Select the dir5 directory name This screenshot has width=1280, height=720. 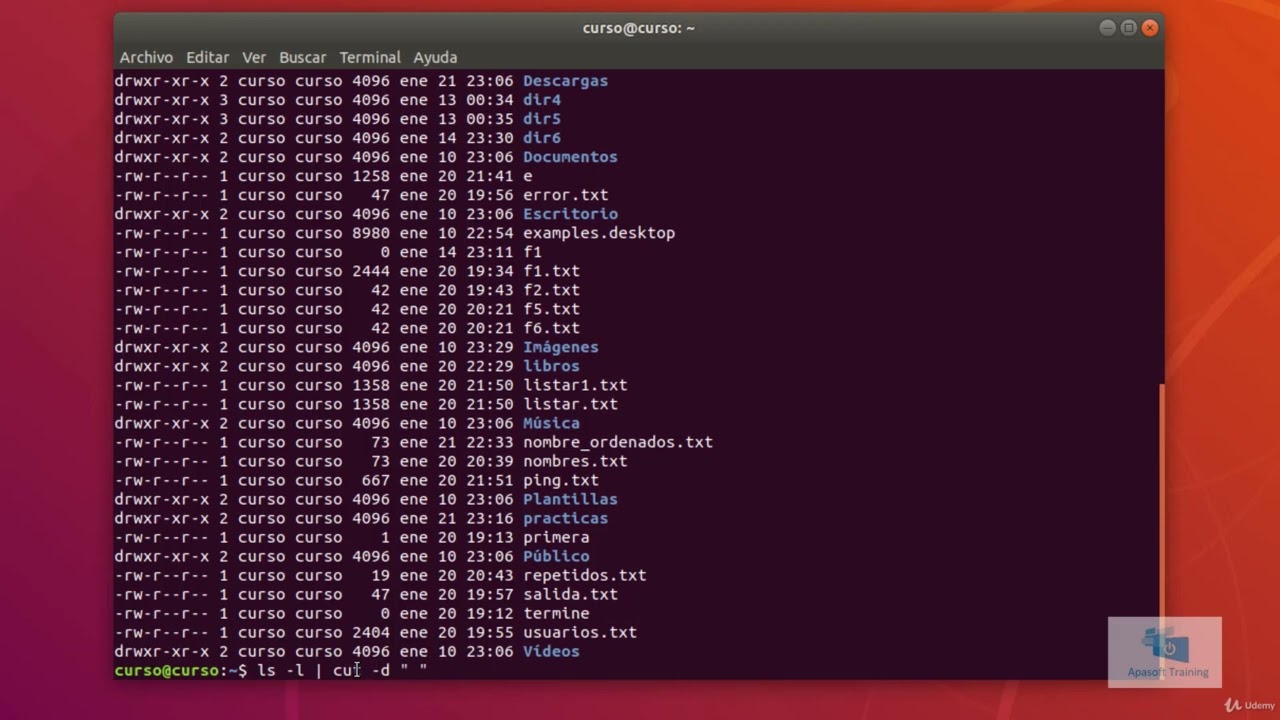pos(542,119)
